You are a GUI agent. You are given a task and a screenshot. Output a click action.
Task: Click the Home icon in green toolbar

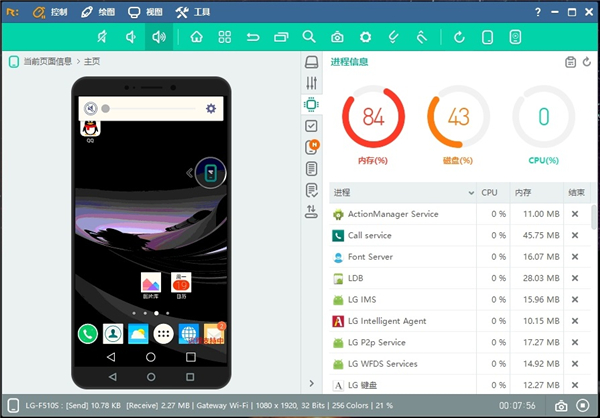coord(196,37)
